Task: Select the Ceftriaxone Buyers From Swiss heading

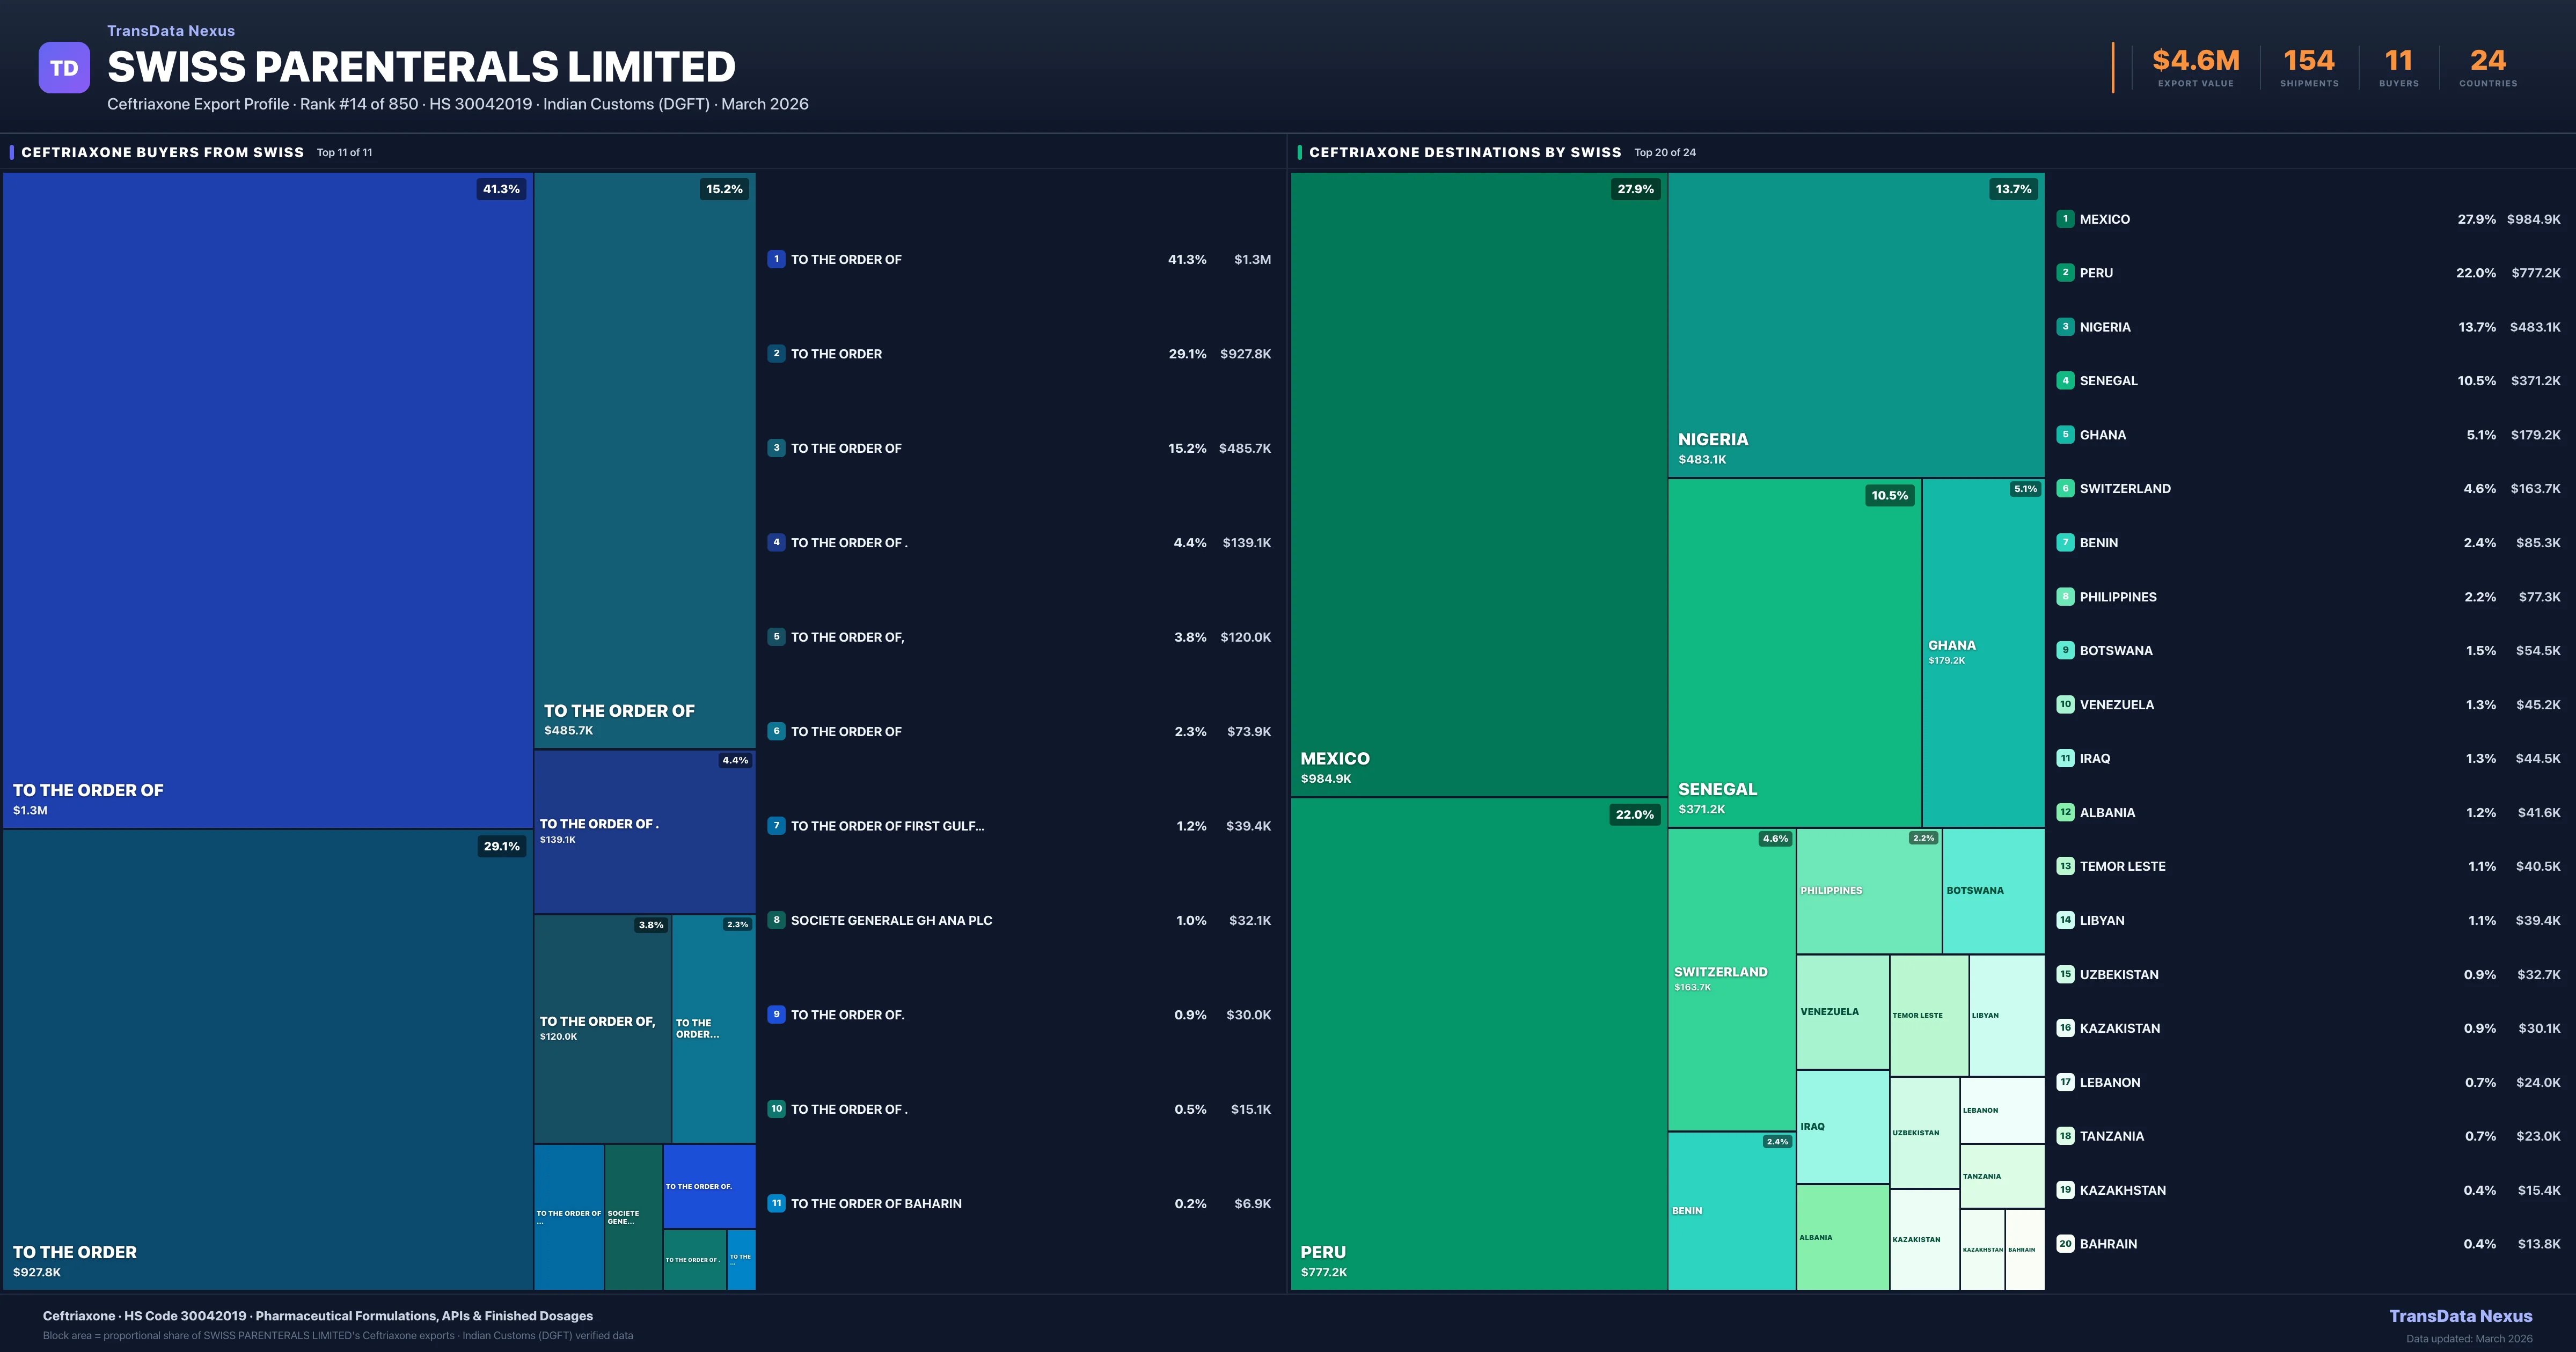Action: coord(162,152)
